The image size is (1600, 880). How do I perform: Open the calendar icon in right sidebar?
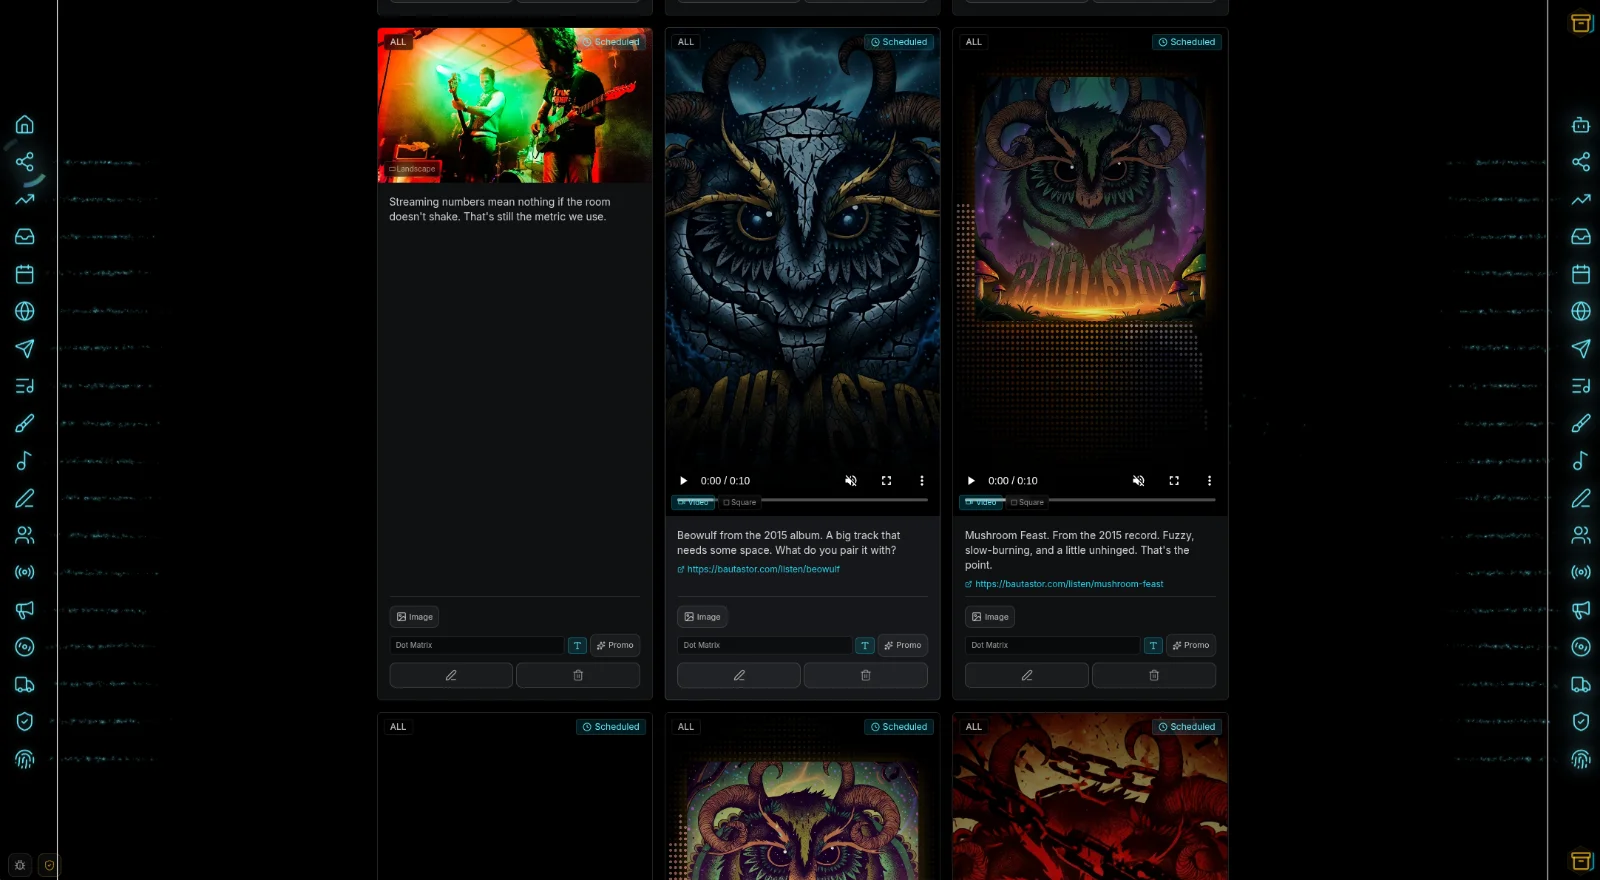(1581, 274)
